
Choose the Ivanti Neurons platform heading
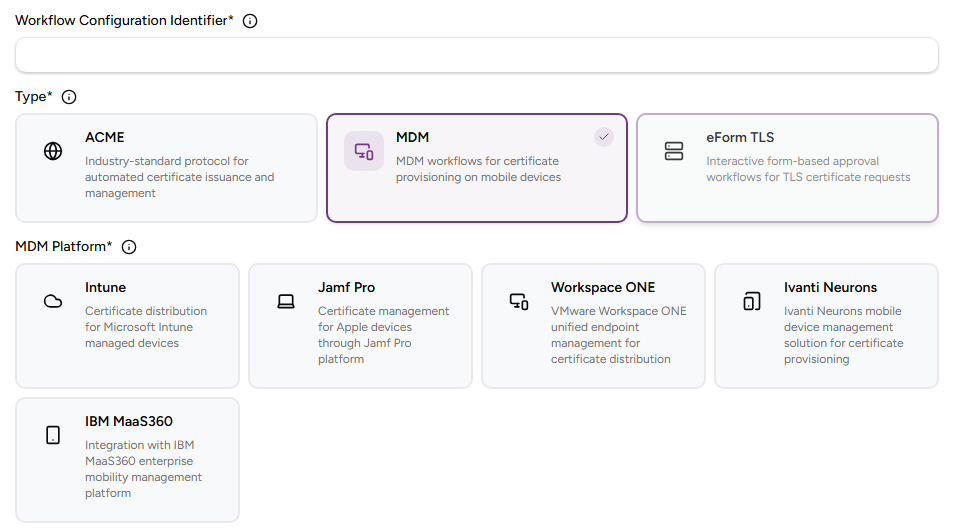click(830, 287)
